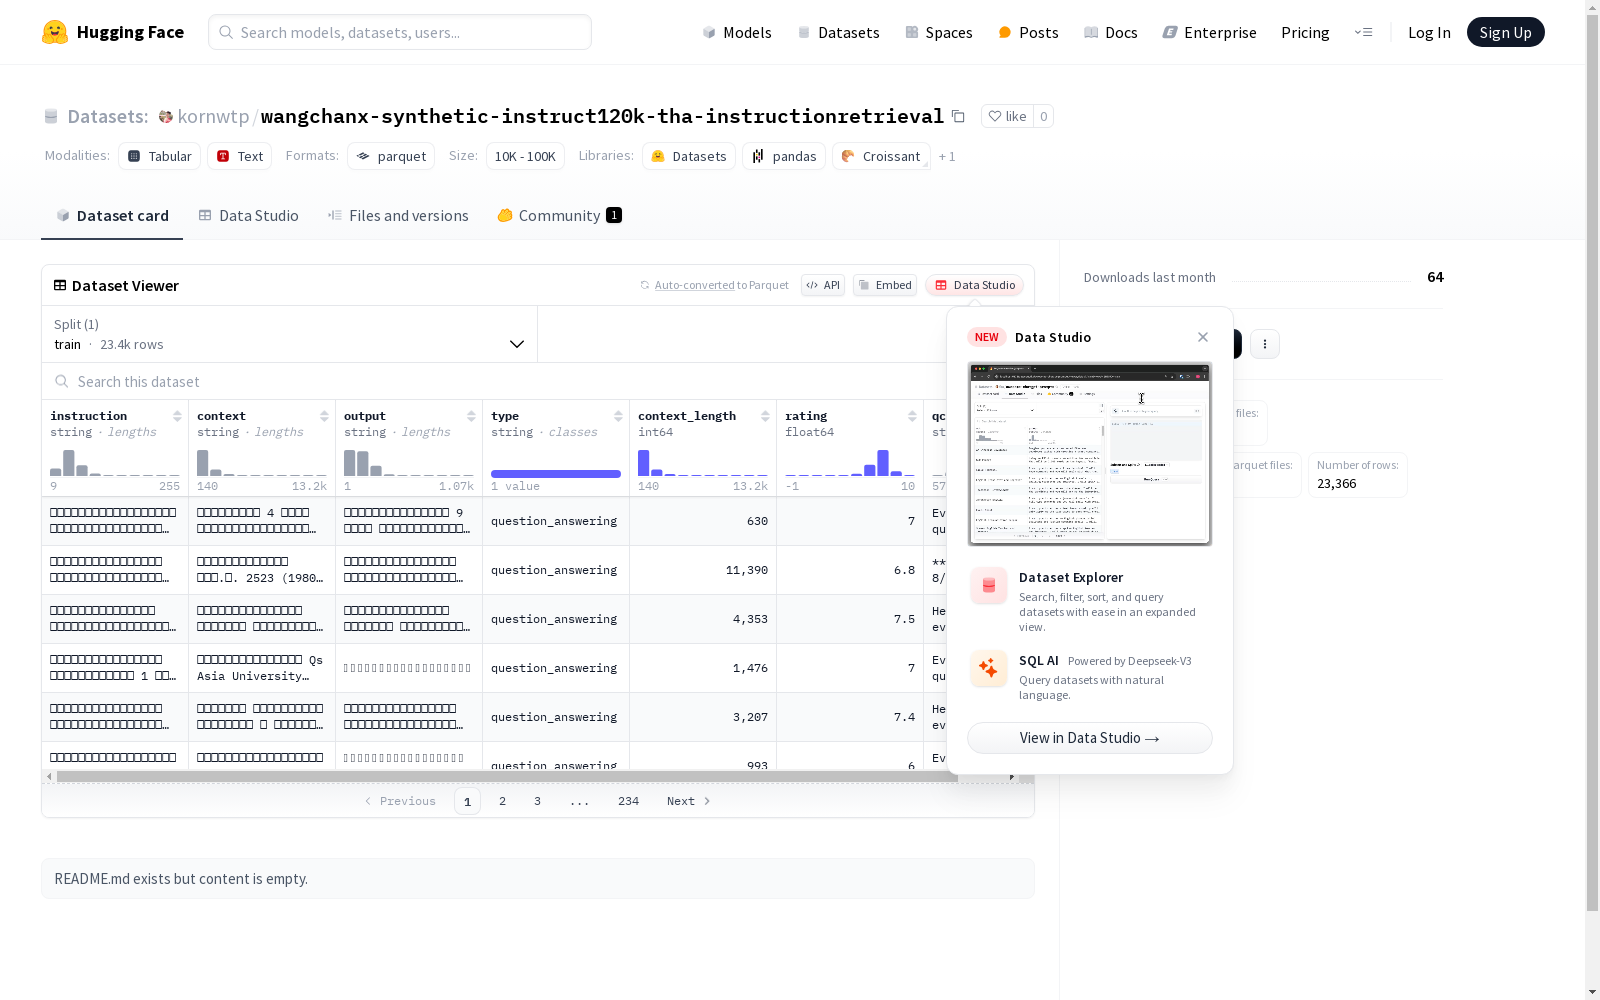Click the rating histogram bar chart
Image resolution: width=1600 pixels, height=1000 pixels.
[850, 462]
